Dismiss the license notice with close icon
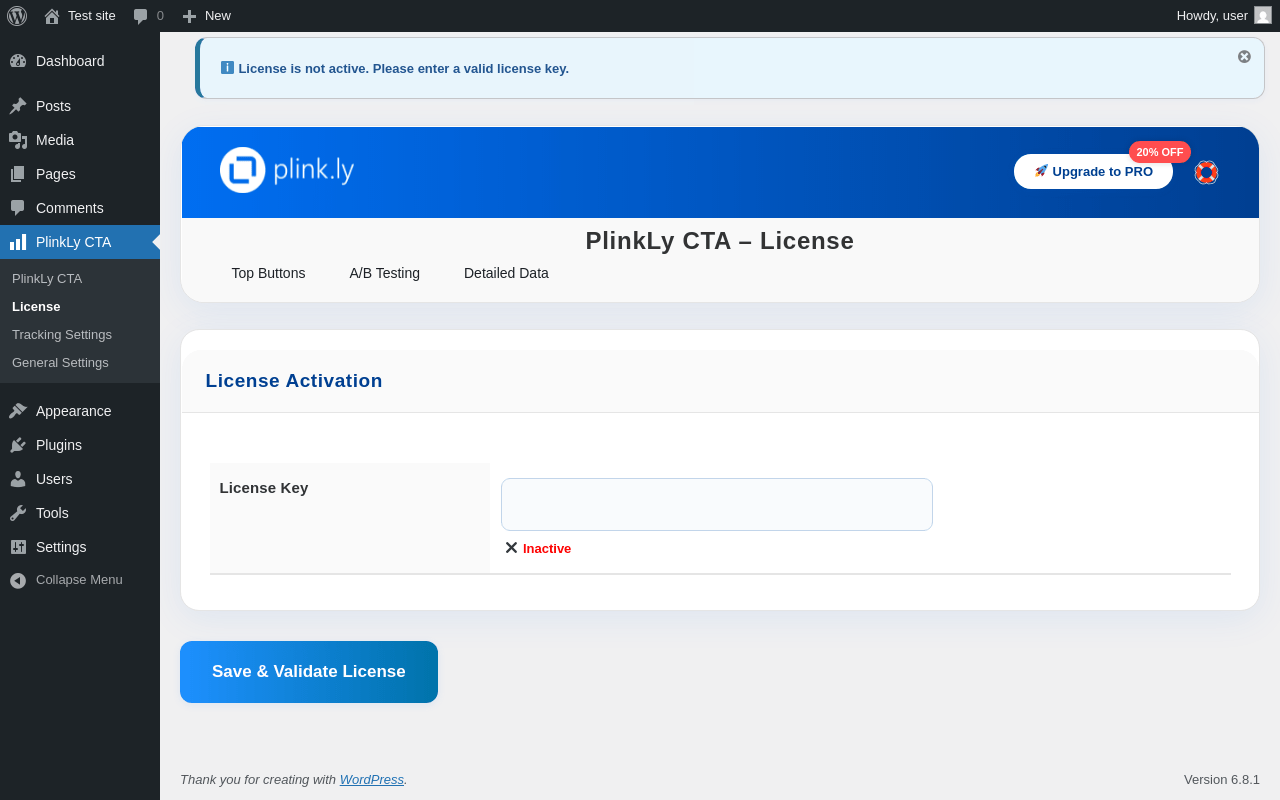This screenshot has width=1280, height=800. [x=1244, y=57]
